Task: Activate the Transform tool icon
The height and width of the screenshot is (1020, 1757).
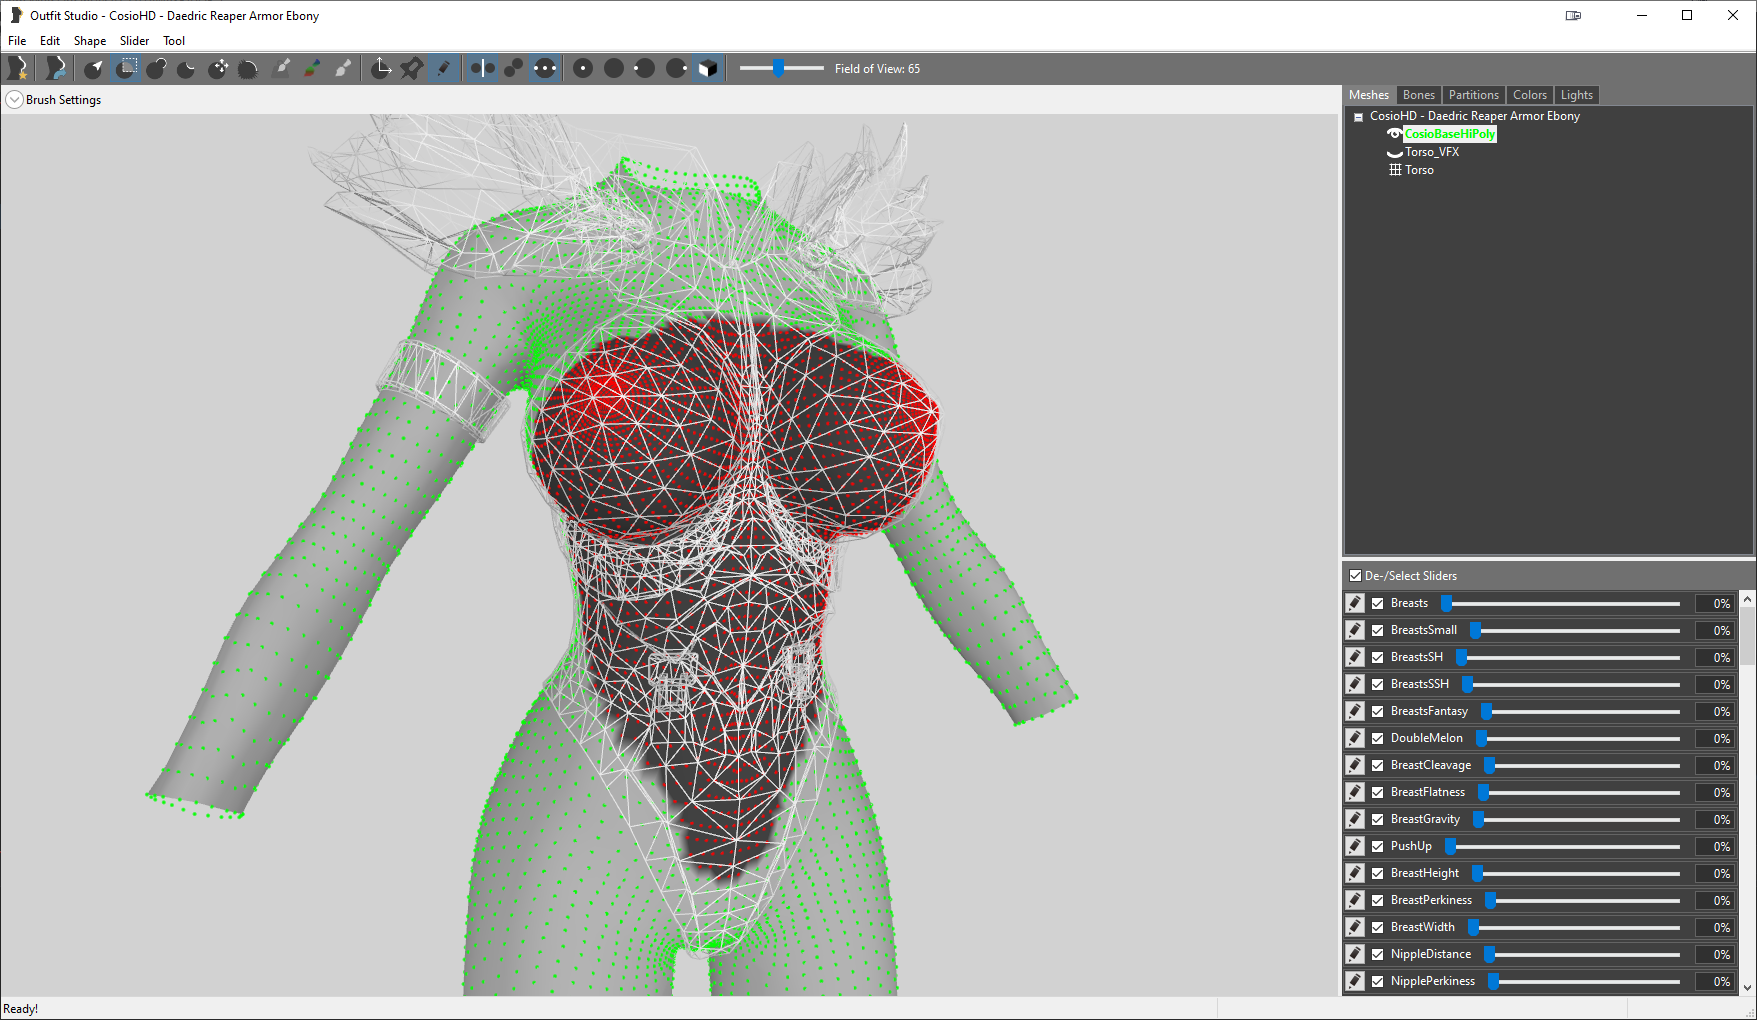Action: pyautogui.click(x=380, y=68)
